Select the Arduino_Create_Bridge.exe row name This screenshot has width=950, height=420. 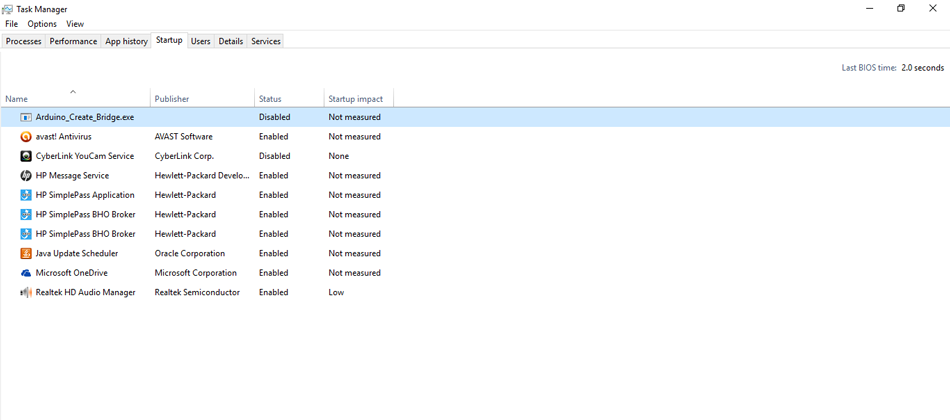85,117
